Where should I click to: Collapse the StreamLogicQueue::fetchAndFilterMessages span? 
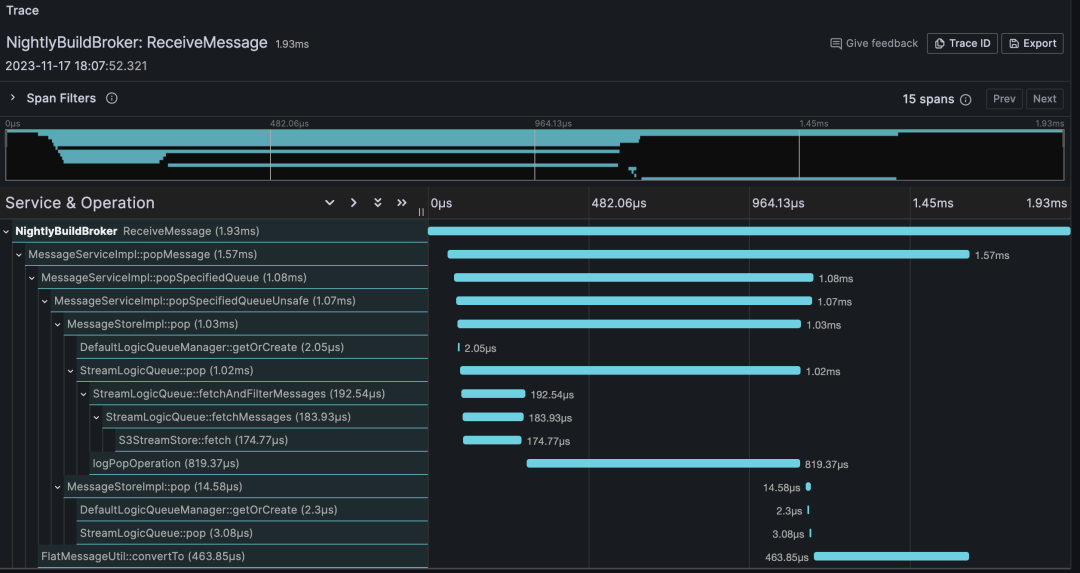click(85, 394)
